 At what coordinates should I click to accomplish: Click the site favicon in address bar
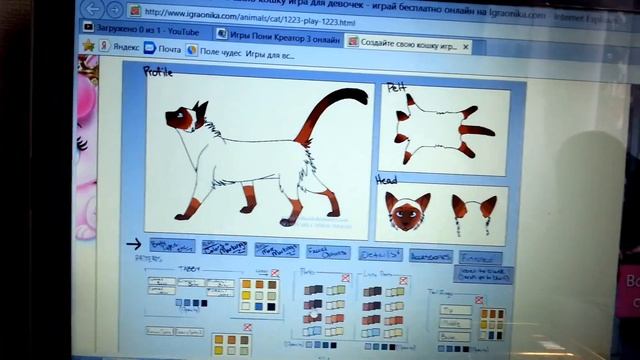click(135, 11)
